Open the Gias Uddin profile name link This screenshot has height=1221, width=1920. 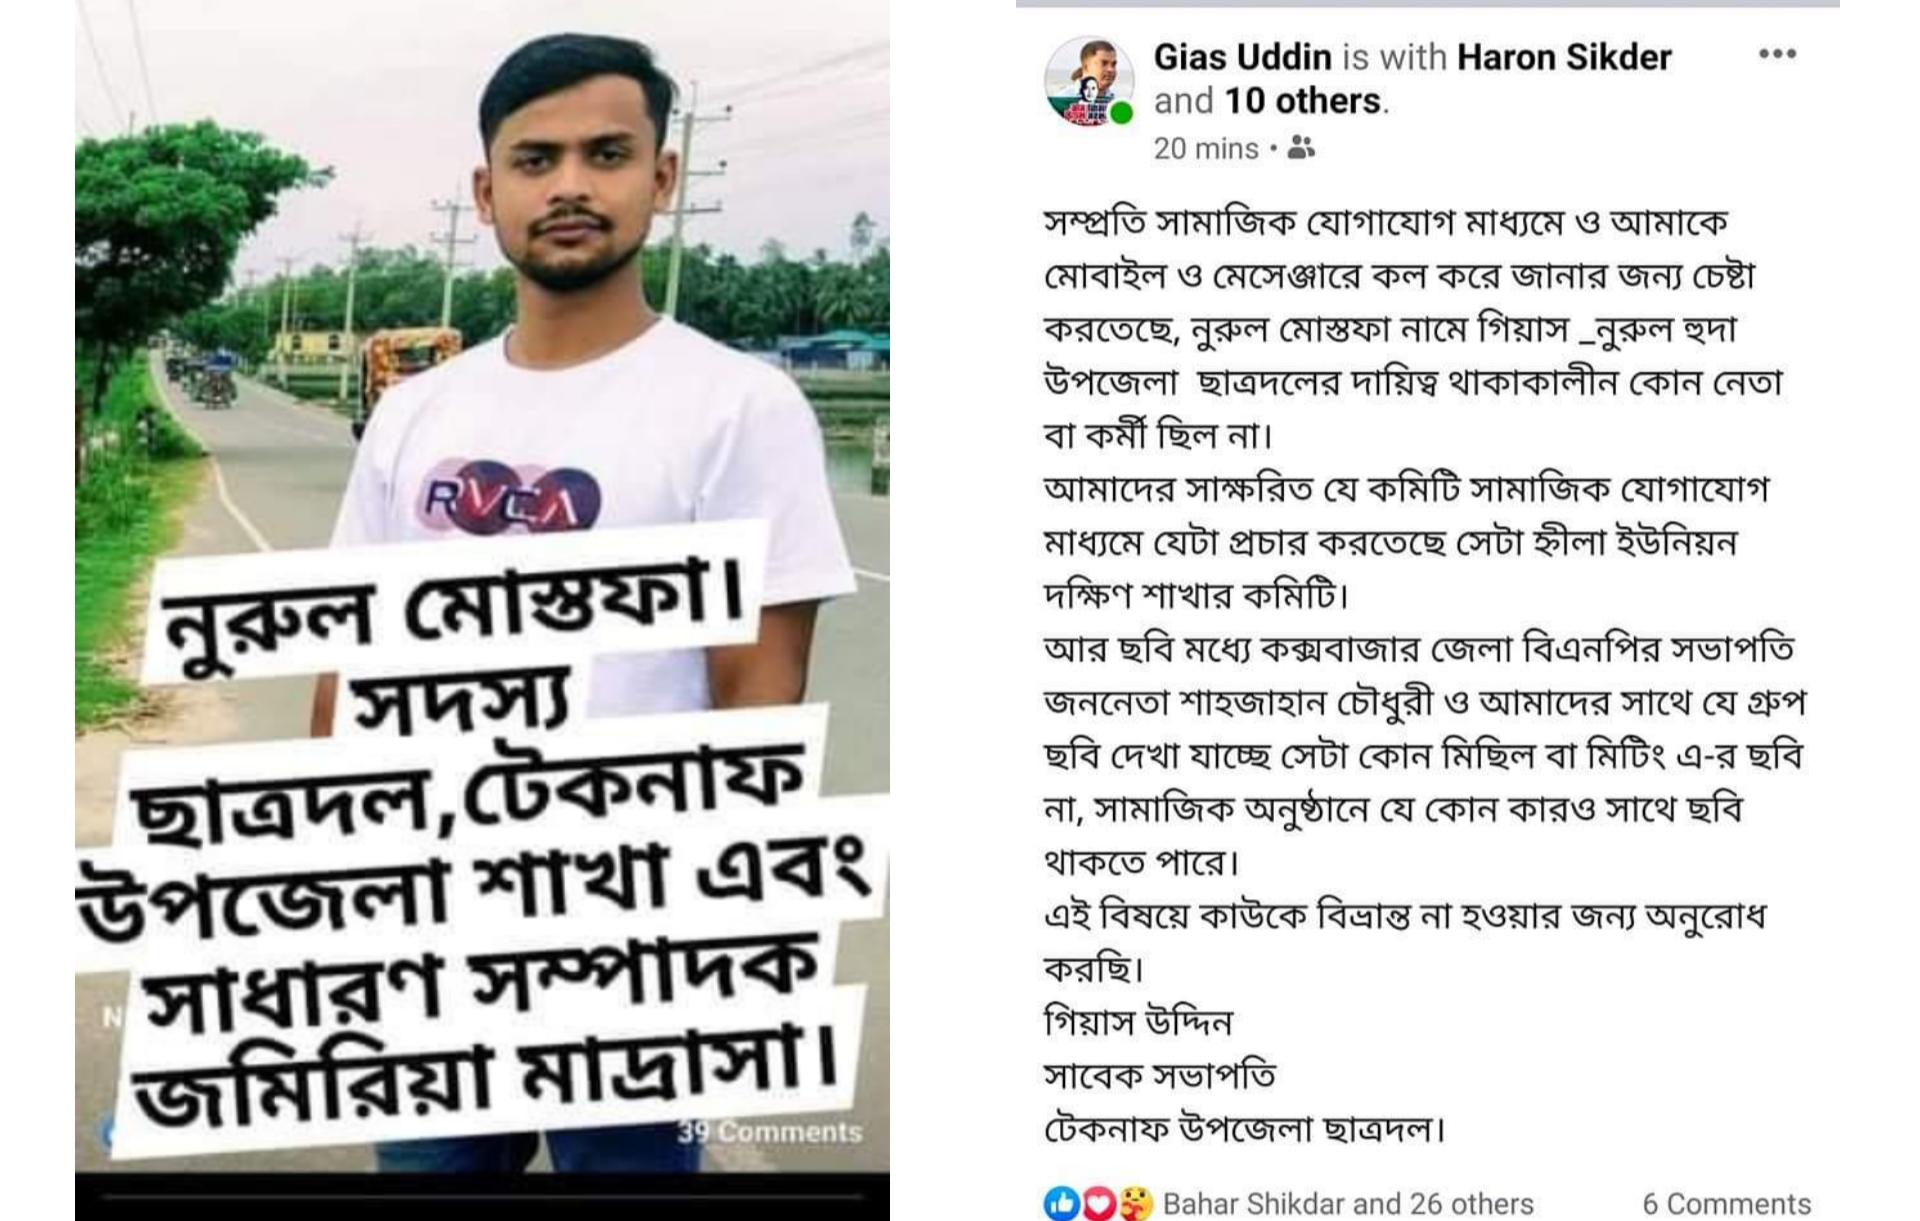(x=1242, y=57)
